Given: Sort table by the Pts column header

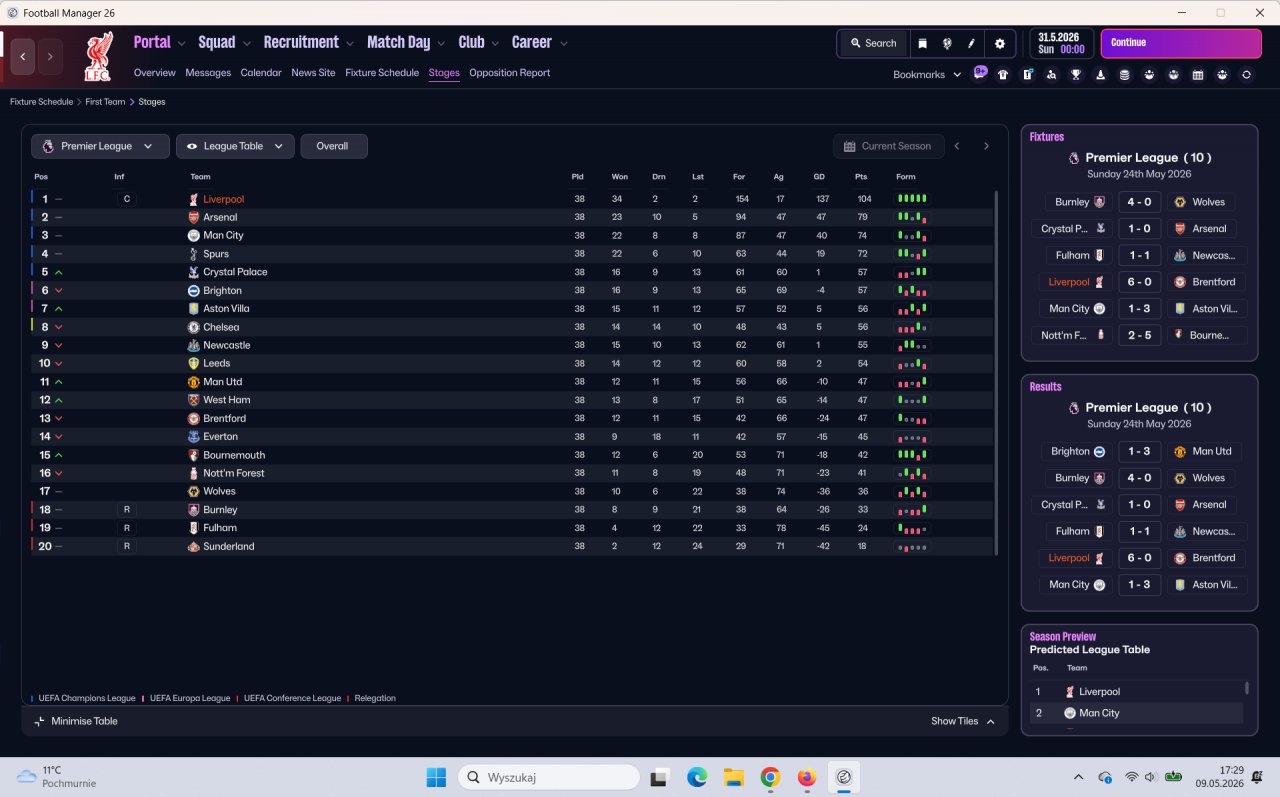Looking at the screenshot, I should pyautogui.click(x=861, y=177).
